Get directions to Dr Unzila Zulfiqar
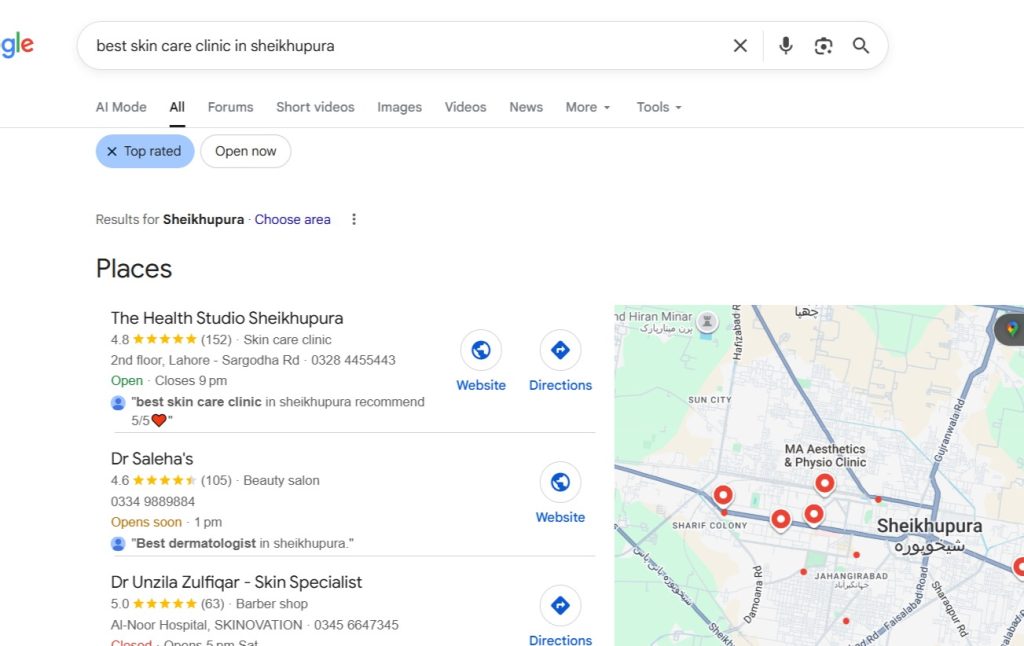The width and height of the screenshot is (1024, 646). pyautogui.click(x=560, y=606)
